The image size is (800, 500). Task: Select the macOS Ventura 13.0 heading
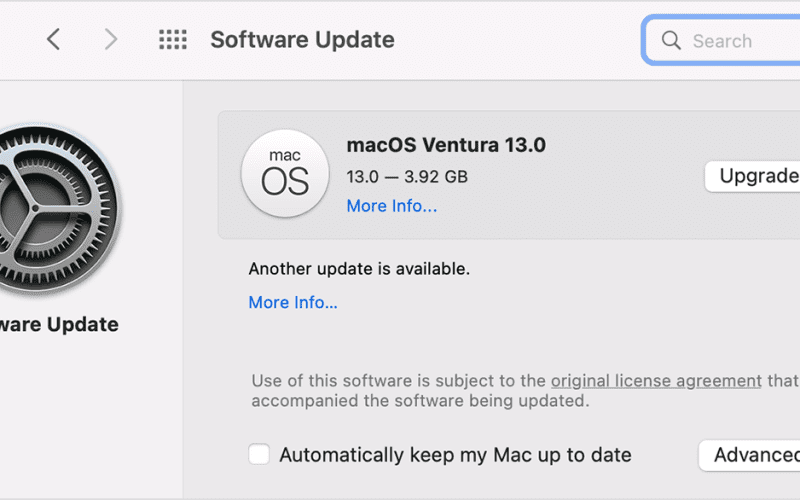pyautogui.click(x=446, y=145)
